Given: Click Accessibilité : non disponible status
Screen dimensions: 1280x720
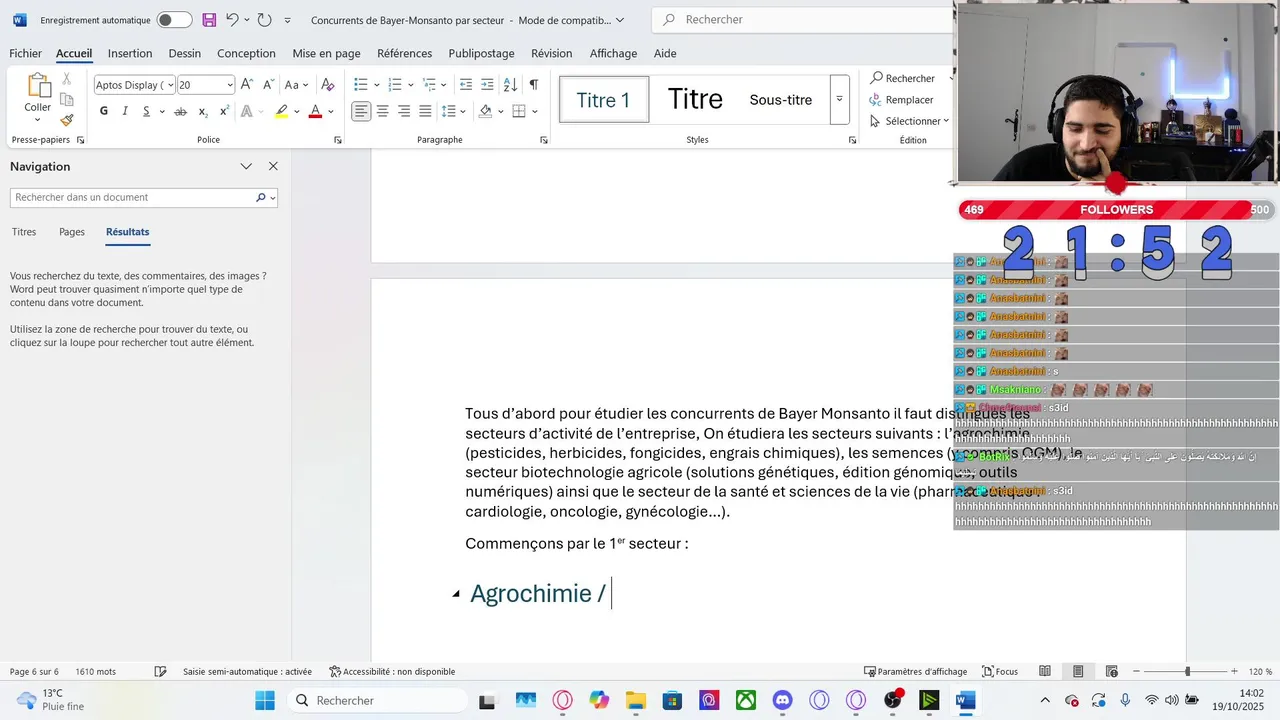Looking at the screenshot, I should pos(392,672).
